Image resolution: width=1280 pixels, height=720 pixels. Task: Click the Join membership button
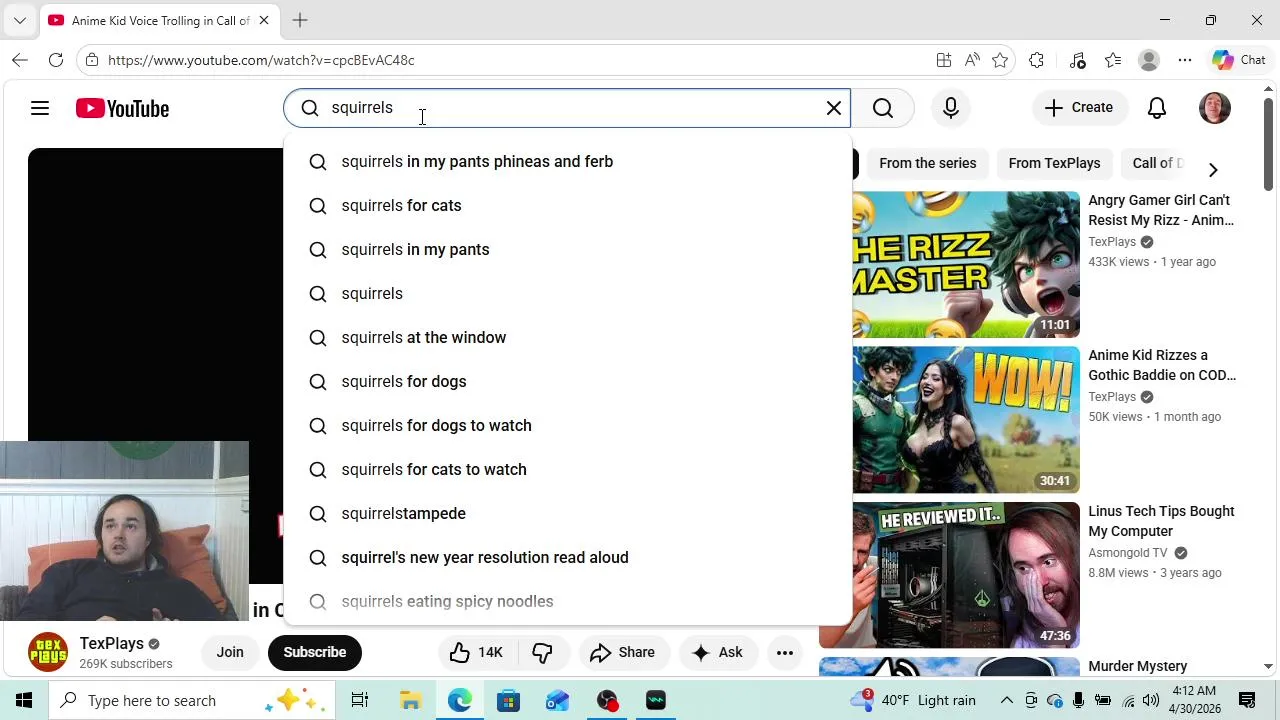(230, 653)
